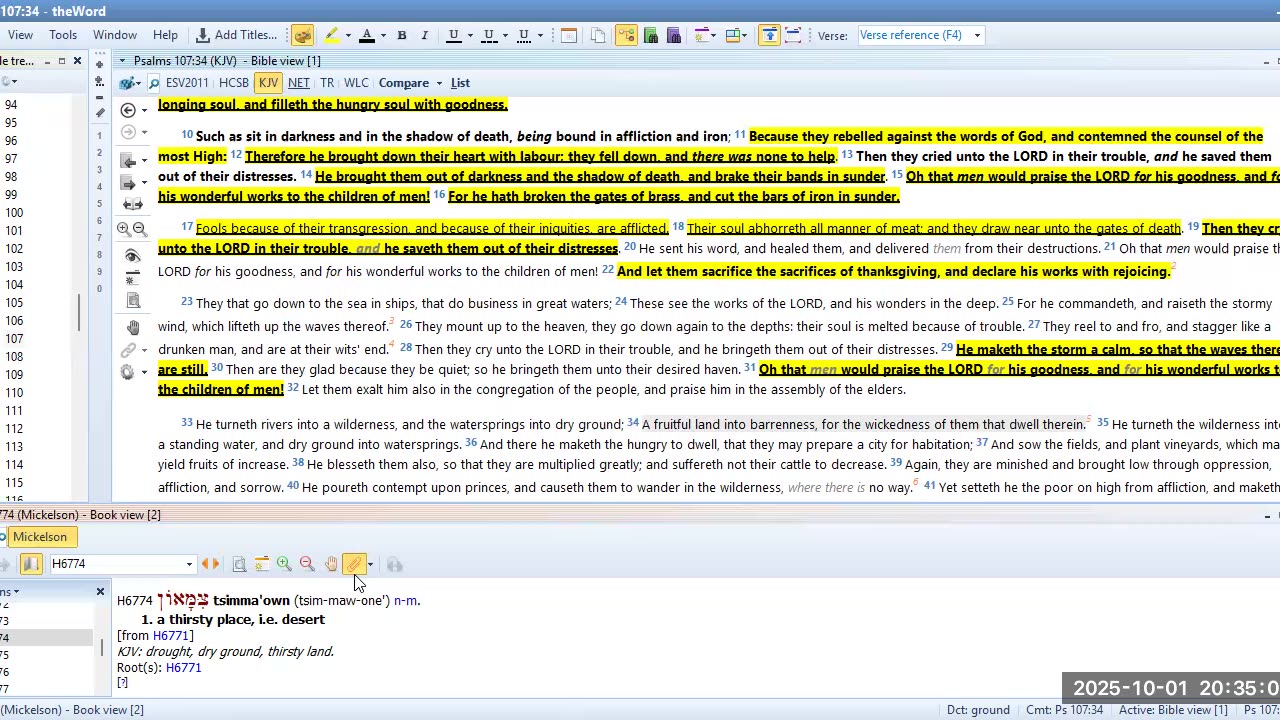Open the Tools menu
This screenshot has width=1280, height=720.
(x=62, y=35)
